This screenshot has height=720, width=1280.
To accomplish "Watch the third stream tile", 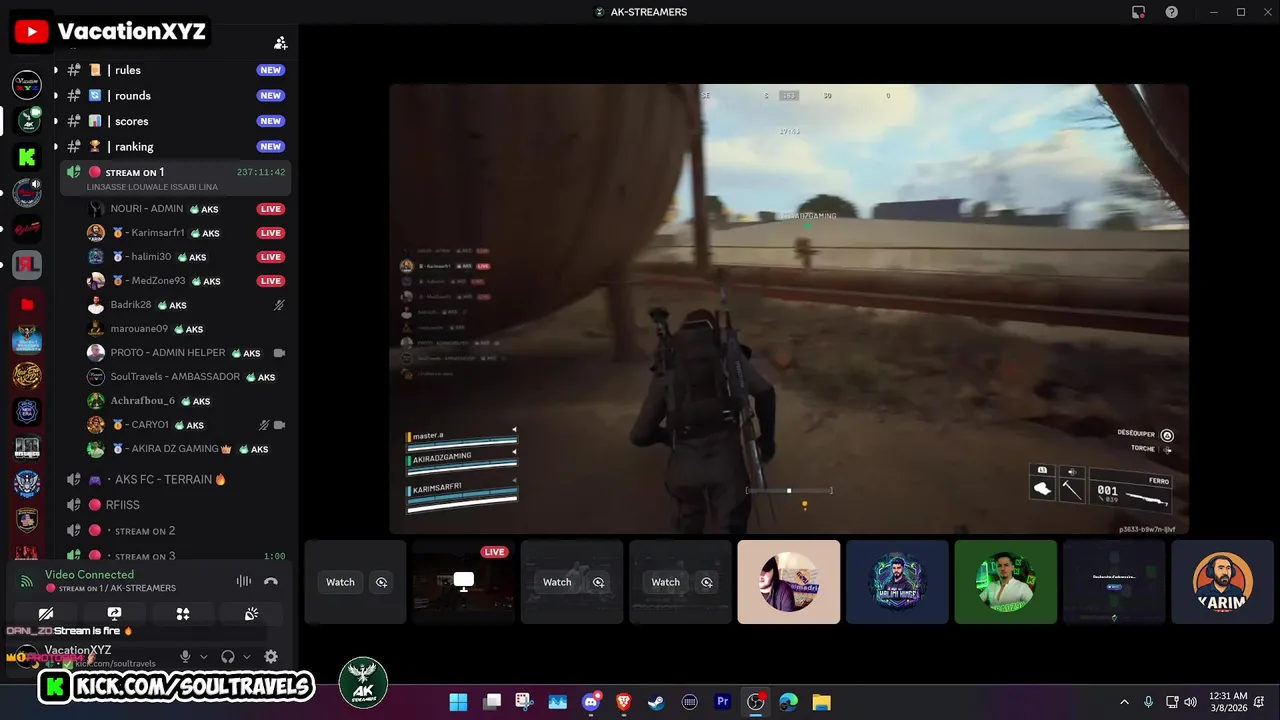I will (x=557, y=582).
